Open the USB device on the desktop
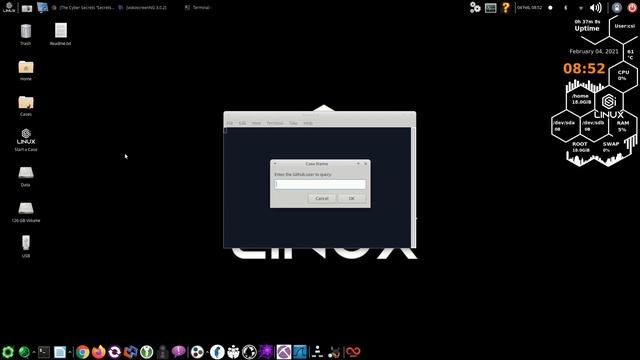Viewport: 640px width, 360px height. tap(26, 246)
